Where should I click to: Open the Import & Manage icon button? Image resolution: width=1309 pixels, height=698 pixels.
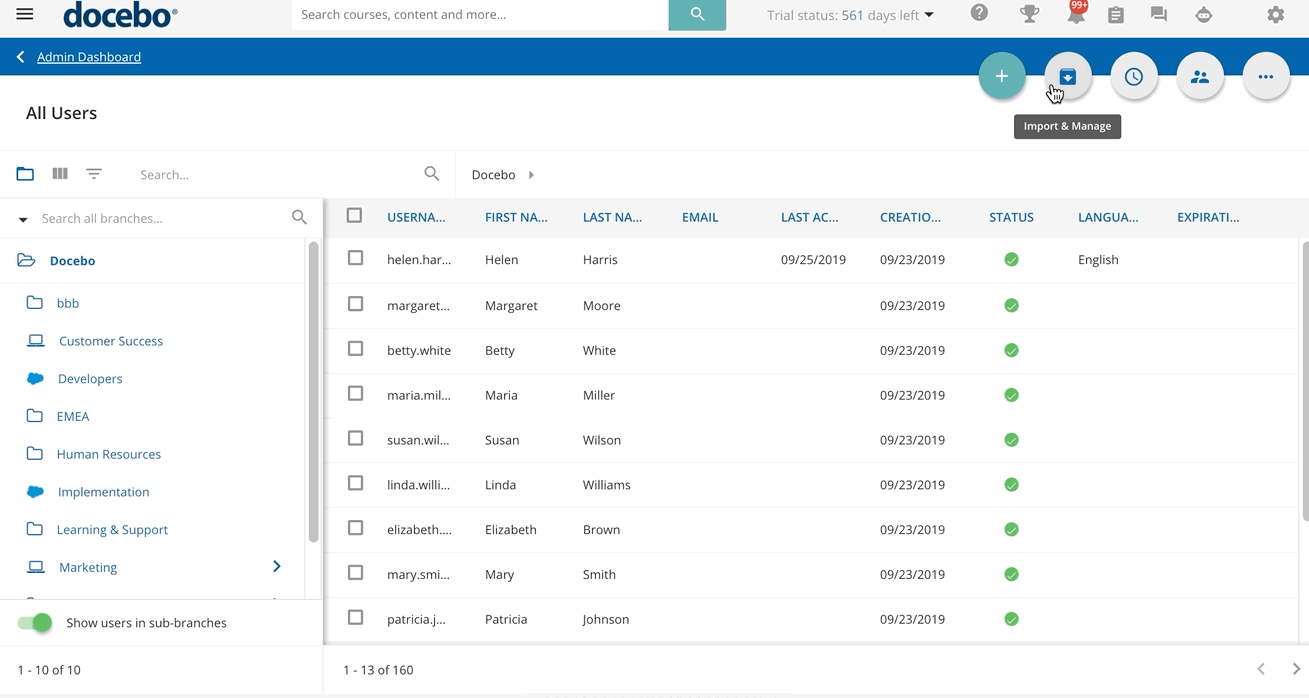pyautogui.click(x=1067, y=77)
